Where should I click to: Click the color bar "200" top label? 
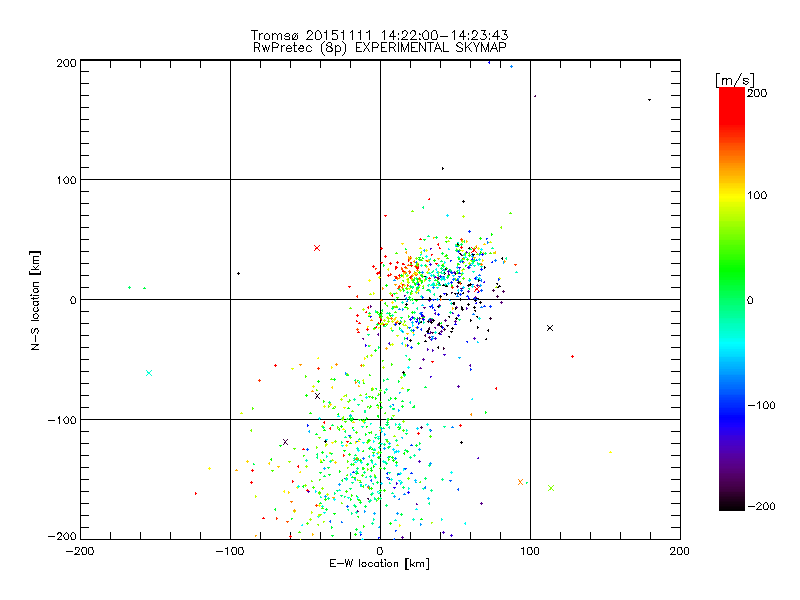click(757, 93)
